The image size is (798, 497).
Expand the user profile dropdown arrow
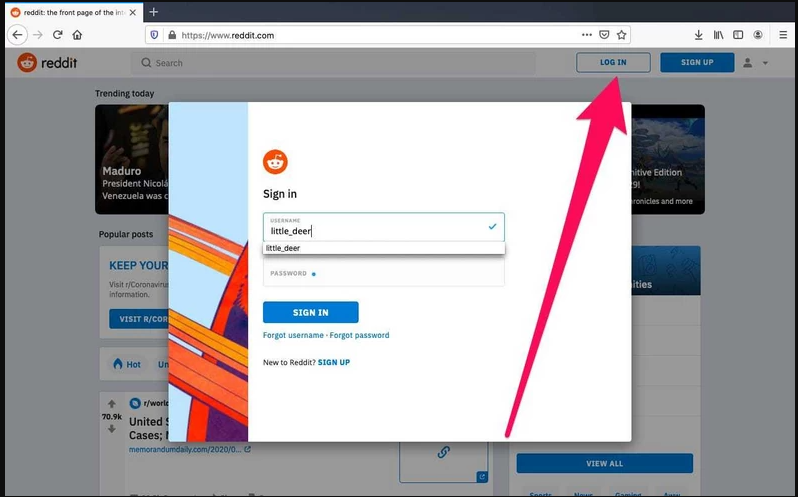766,63
